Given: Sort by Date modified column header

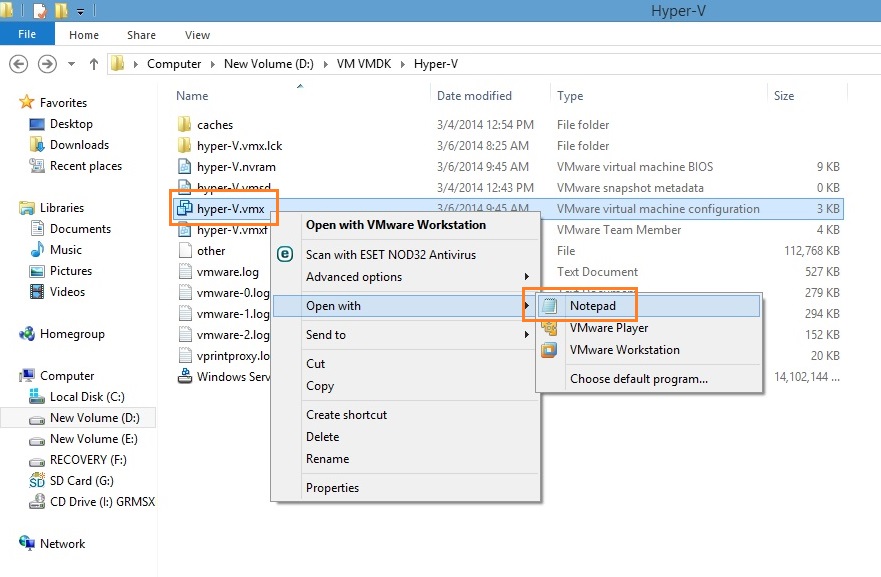Looking at the screenshot, I should pos(474,96).
